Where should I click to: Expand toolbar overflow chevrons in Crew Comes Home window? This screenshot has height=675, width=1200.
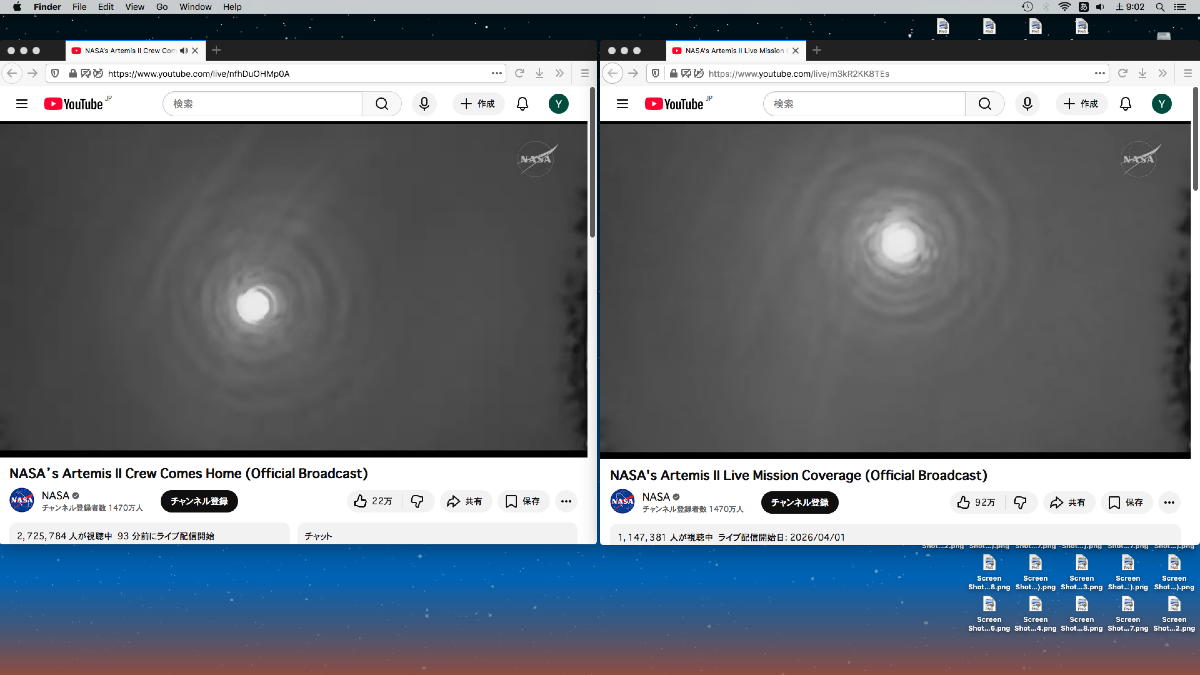point(560,73)
